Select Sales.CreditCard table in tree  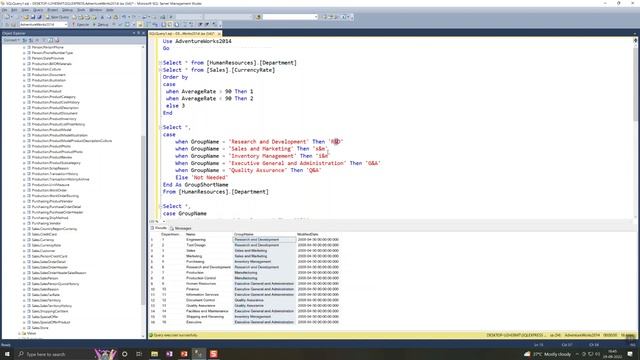tap(44, 234)
